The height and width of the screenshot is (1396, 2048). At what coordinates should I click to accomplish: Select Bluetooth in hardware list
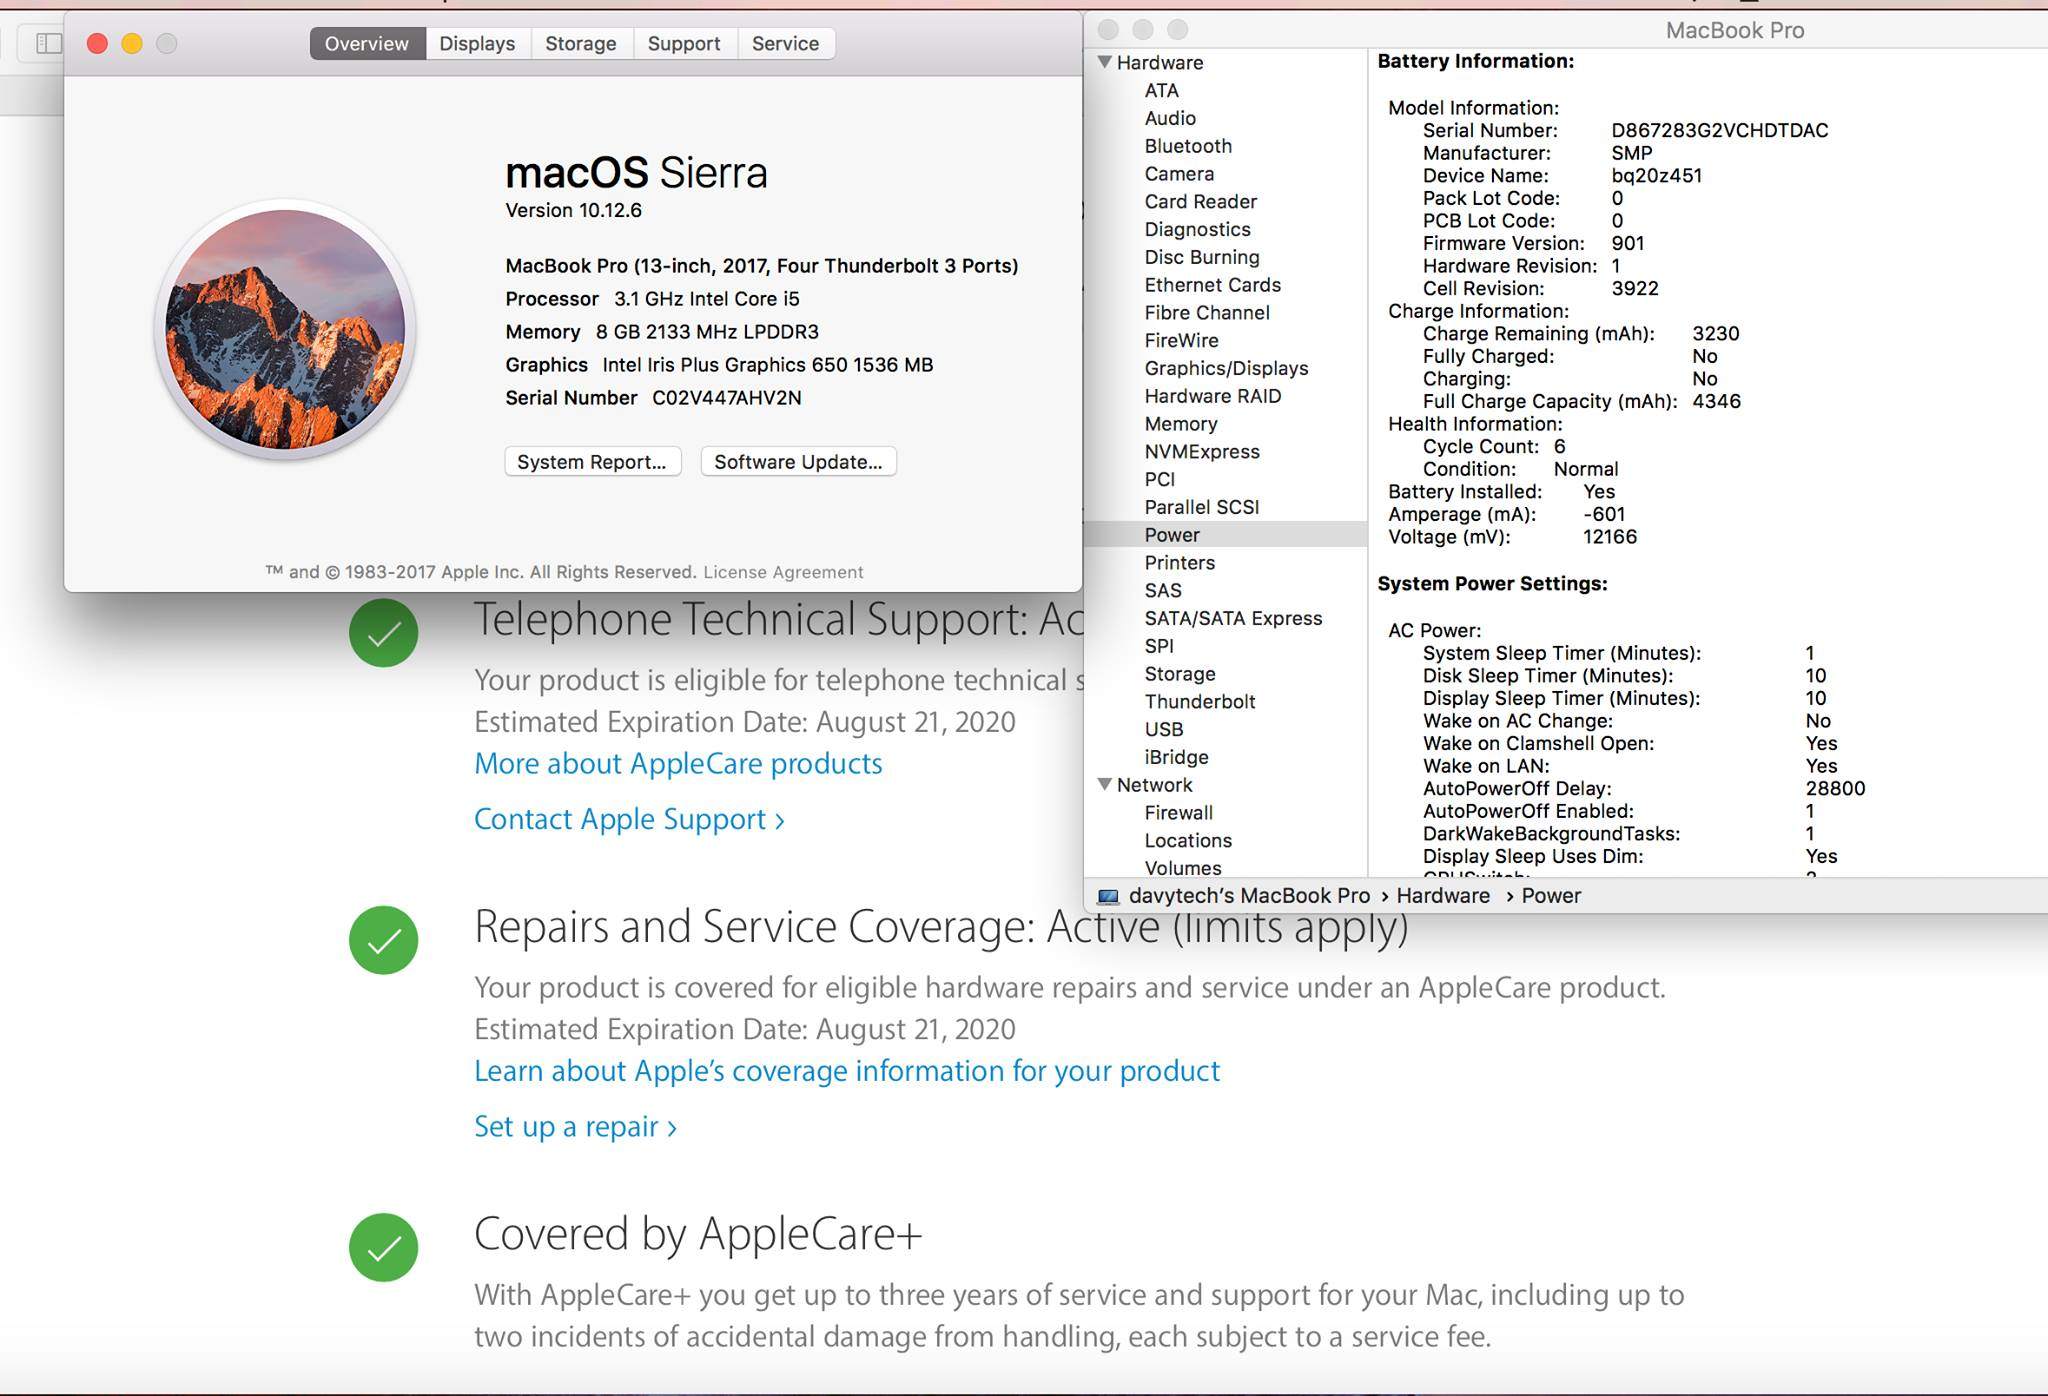point(1188,146)
